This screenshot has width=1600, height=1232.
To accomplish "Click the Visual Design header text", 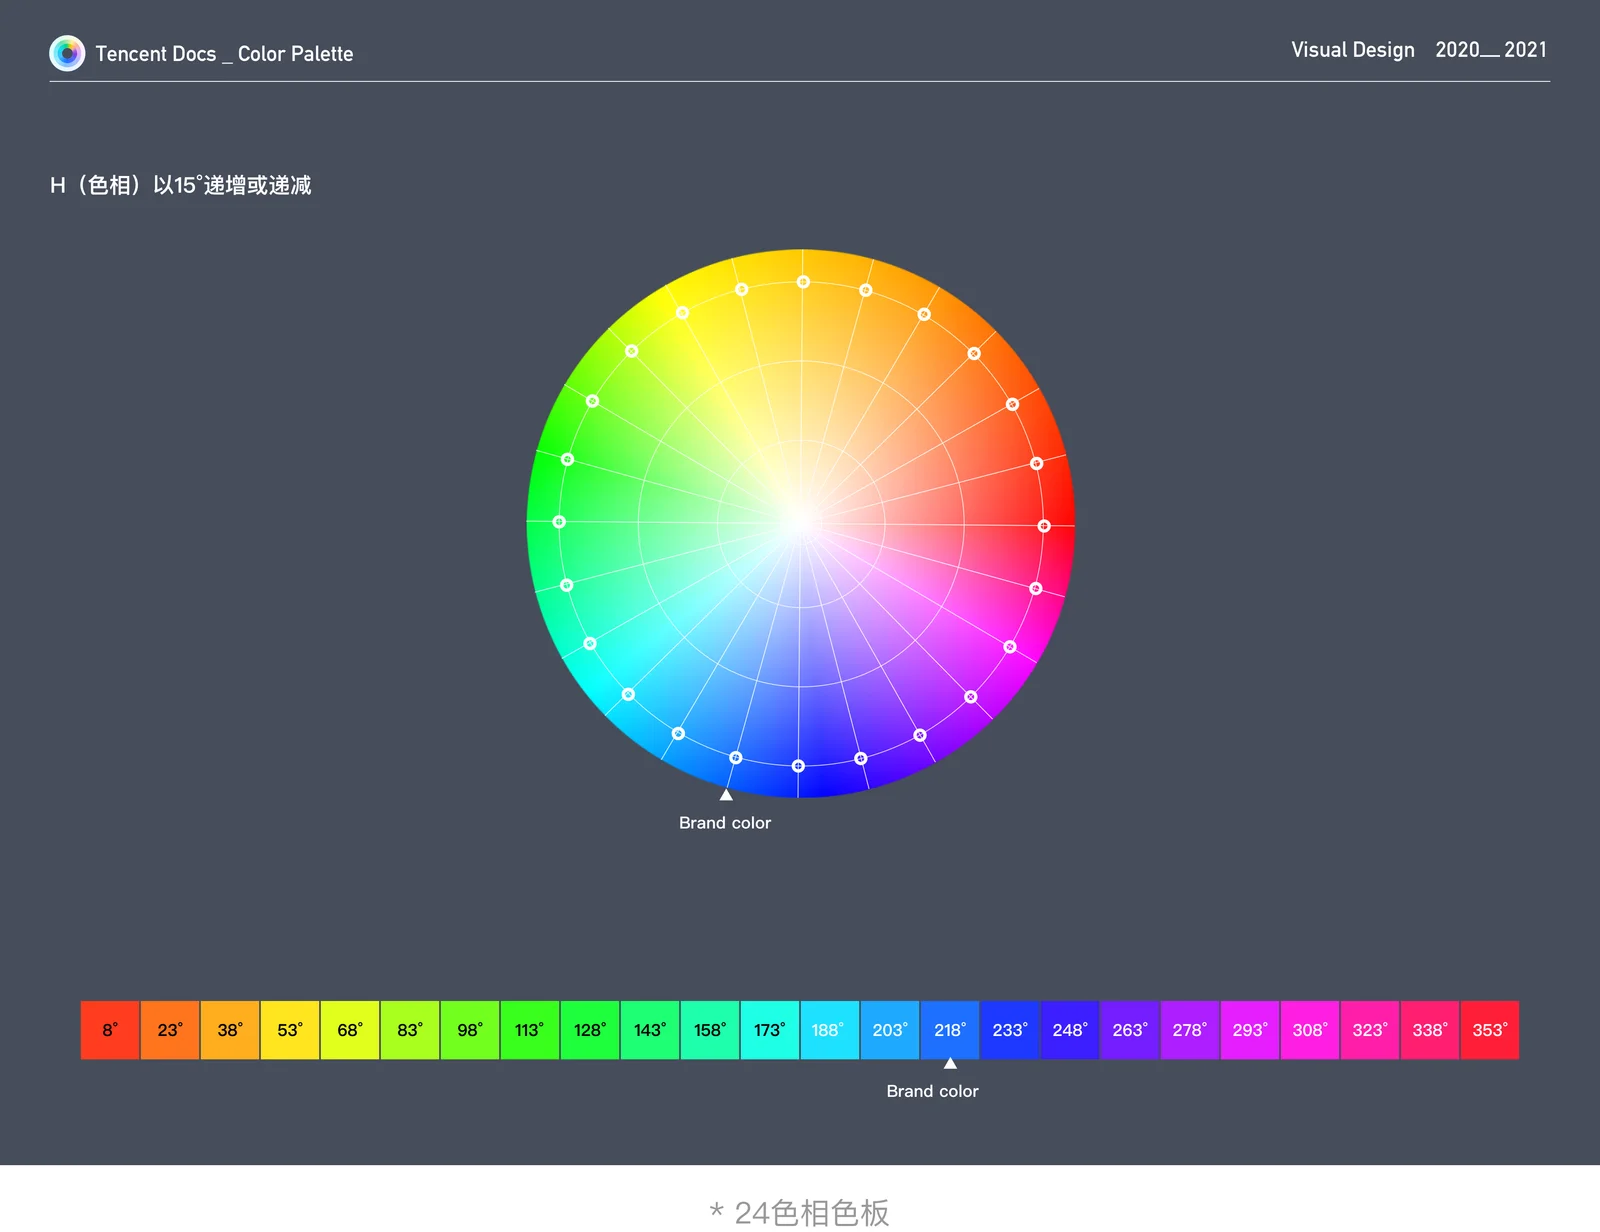I will (1352, 50).
